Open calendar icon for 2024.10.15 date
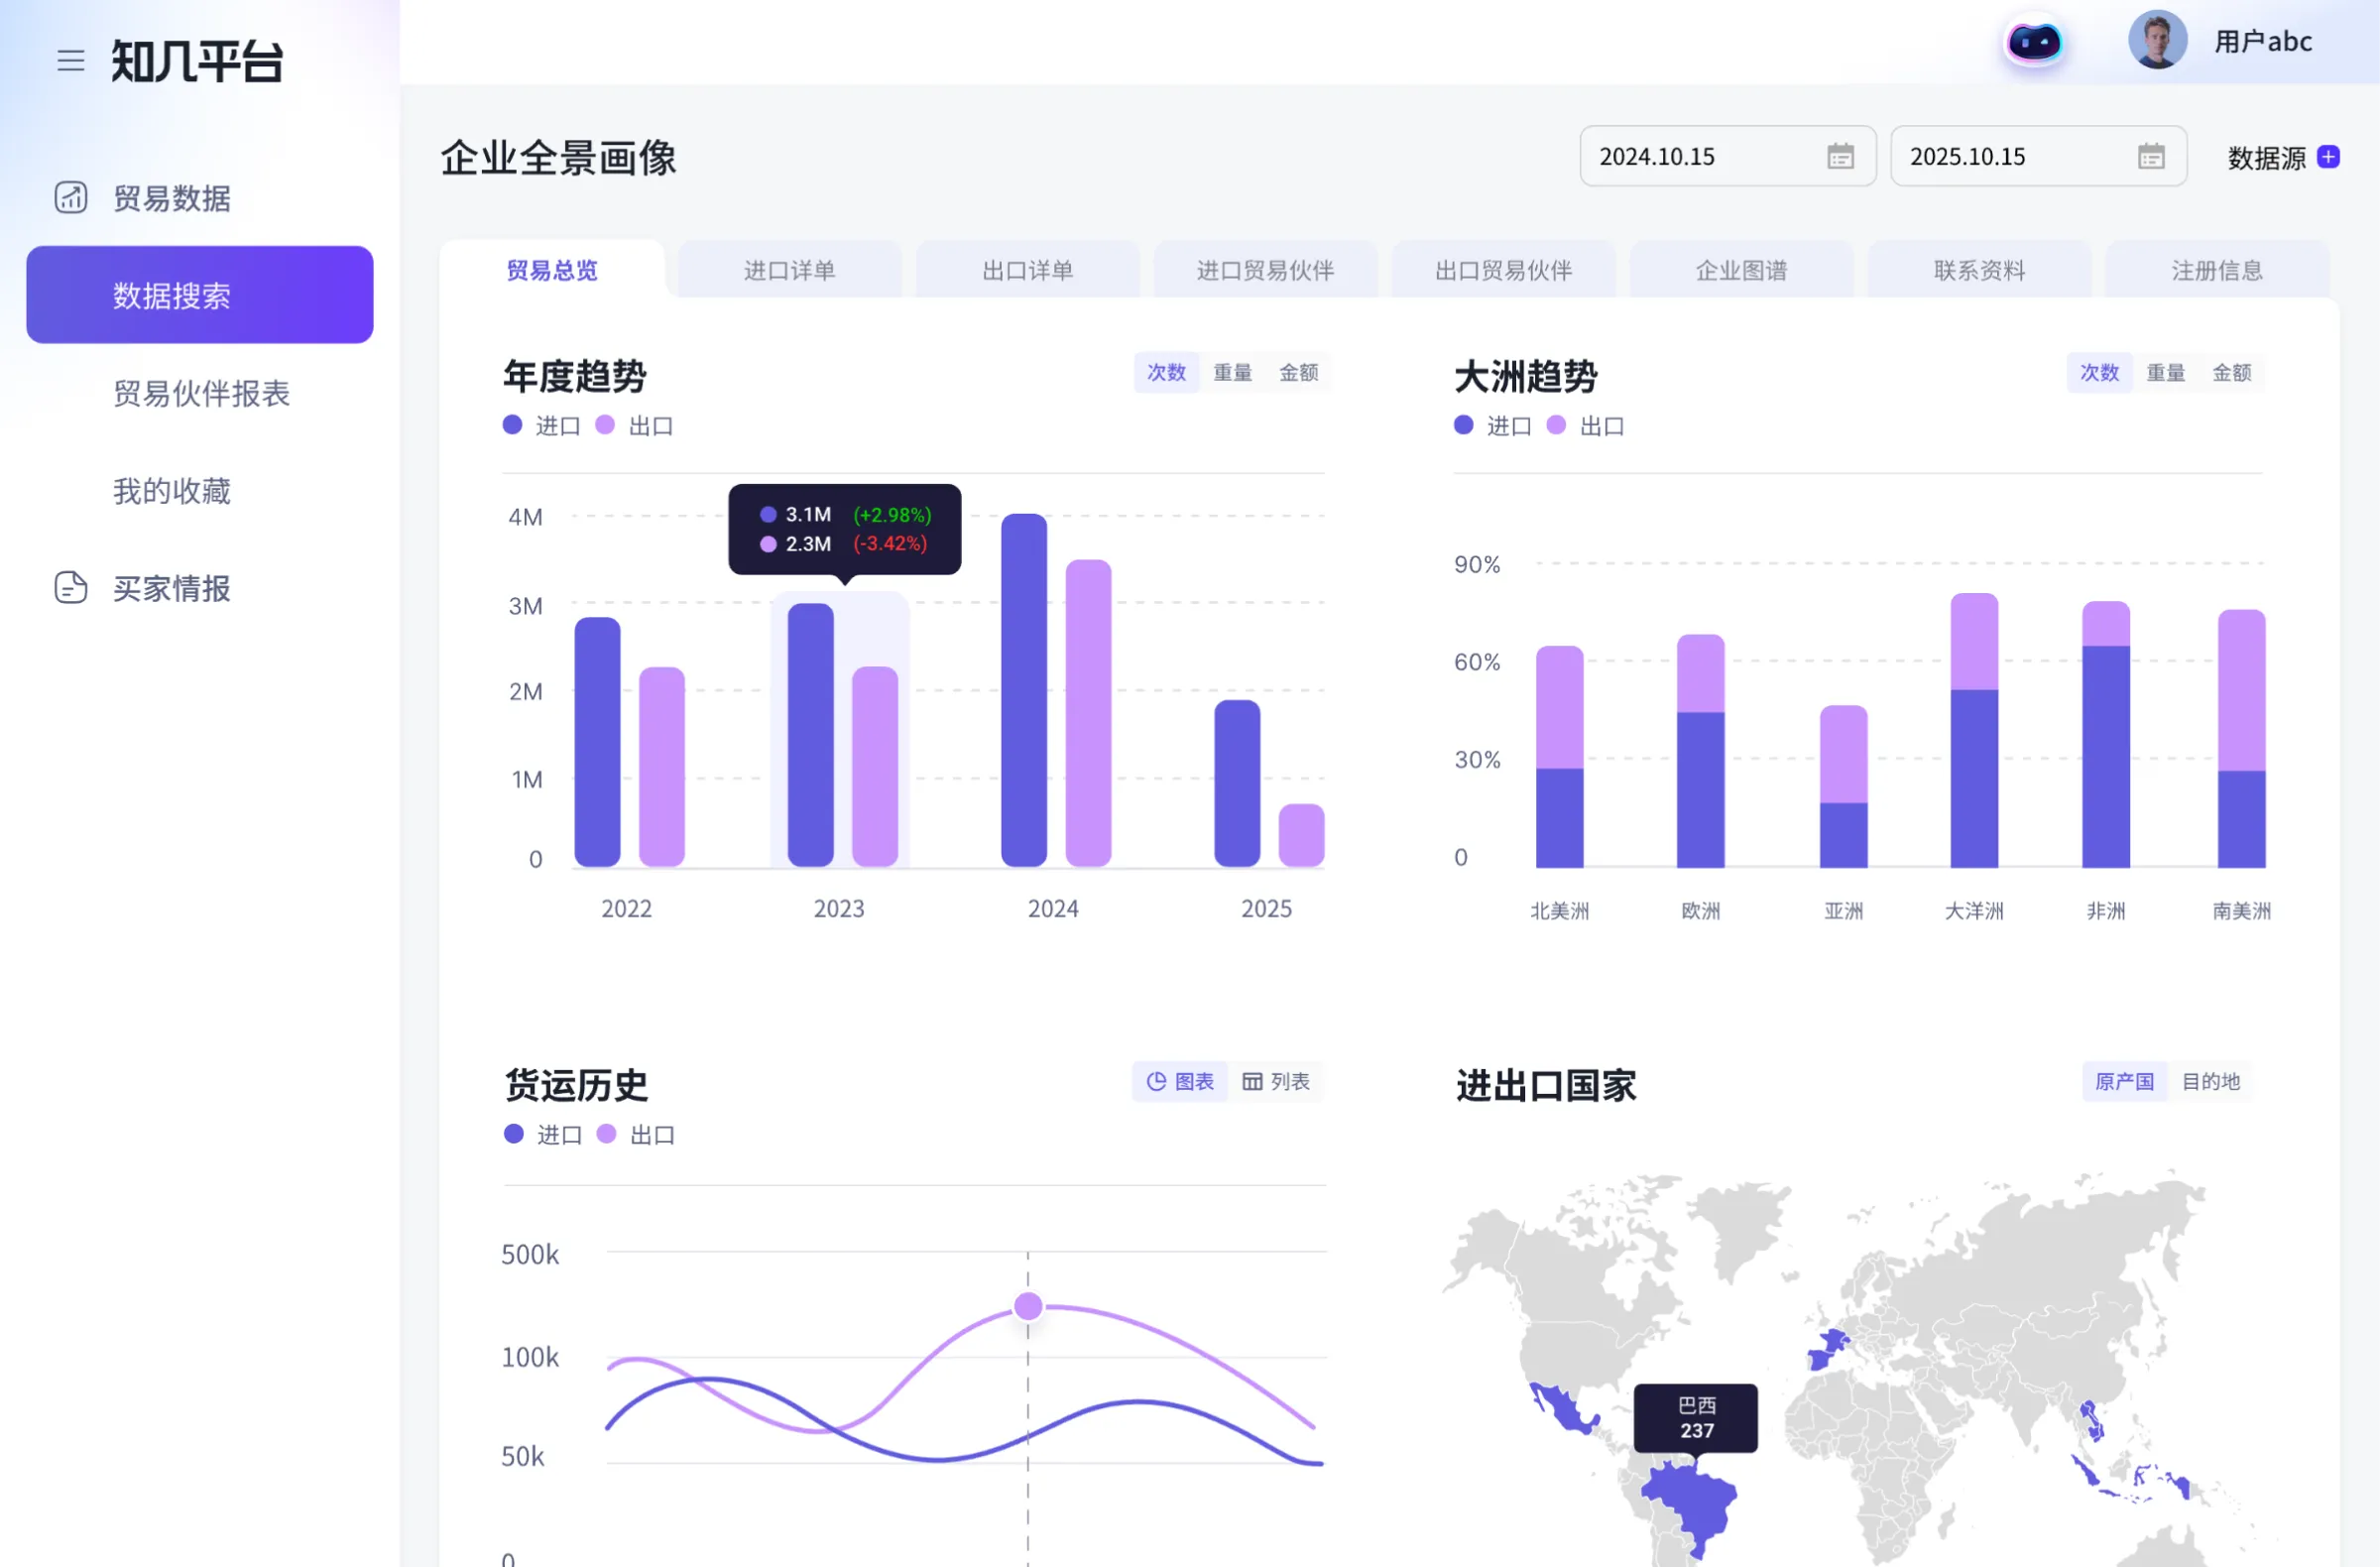The height and width of the screenshot is (1567, 2380). [1840, 157]
